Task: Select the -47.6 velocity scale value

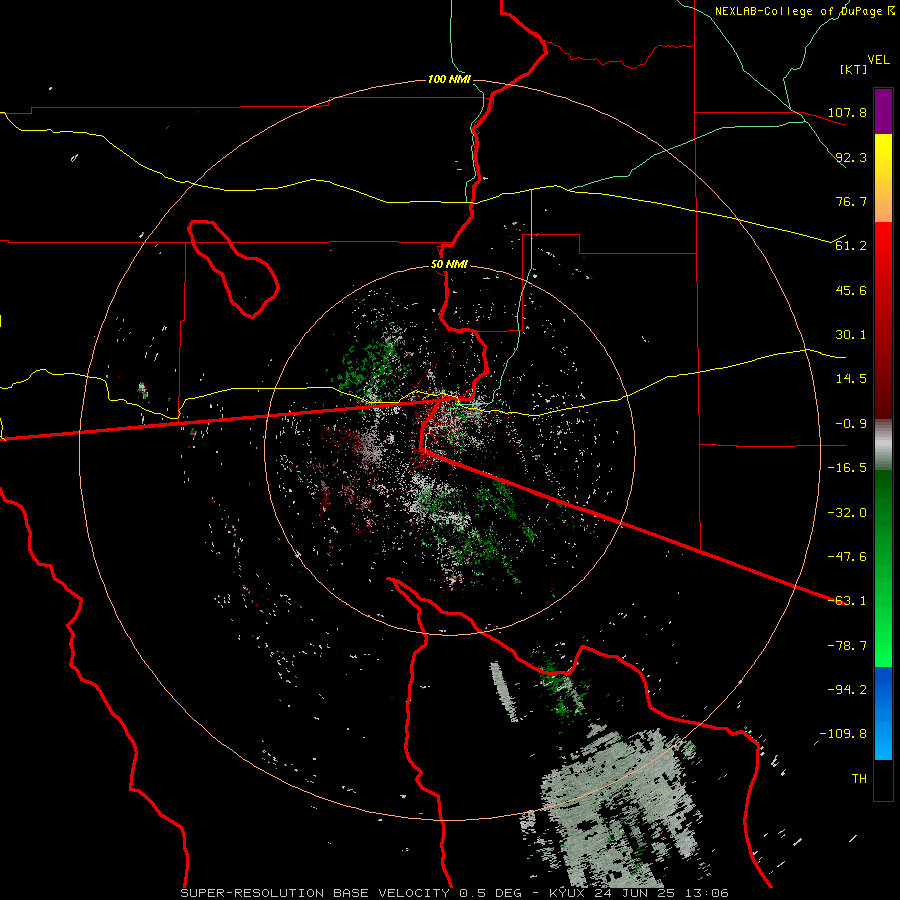Action: point(847,557)
